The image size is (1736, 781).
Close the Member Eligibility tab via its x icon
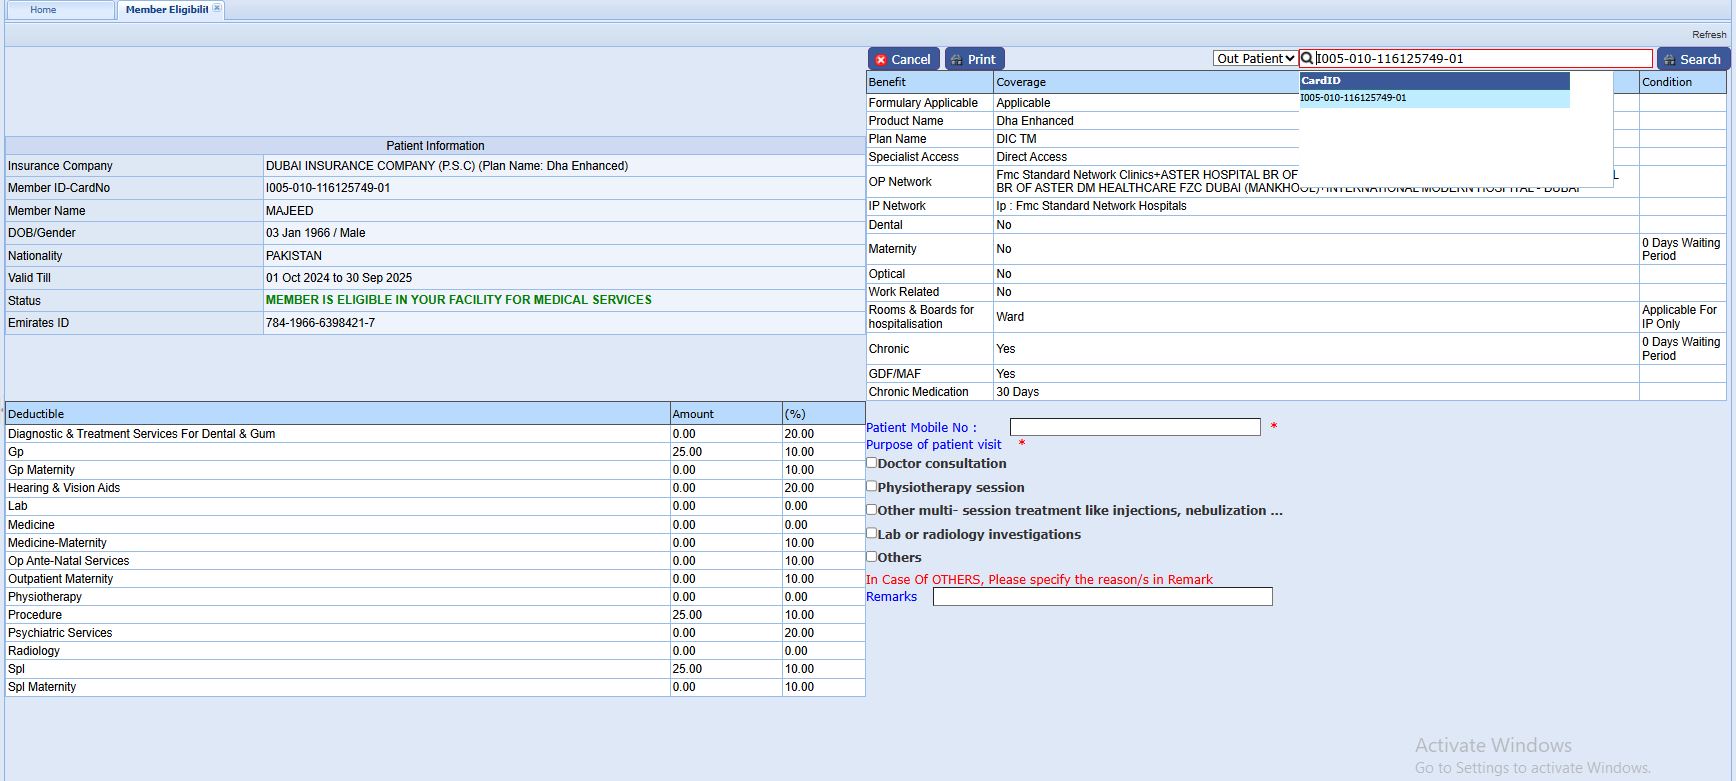point(217,8)
